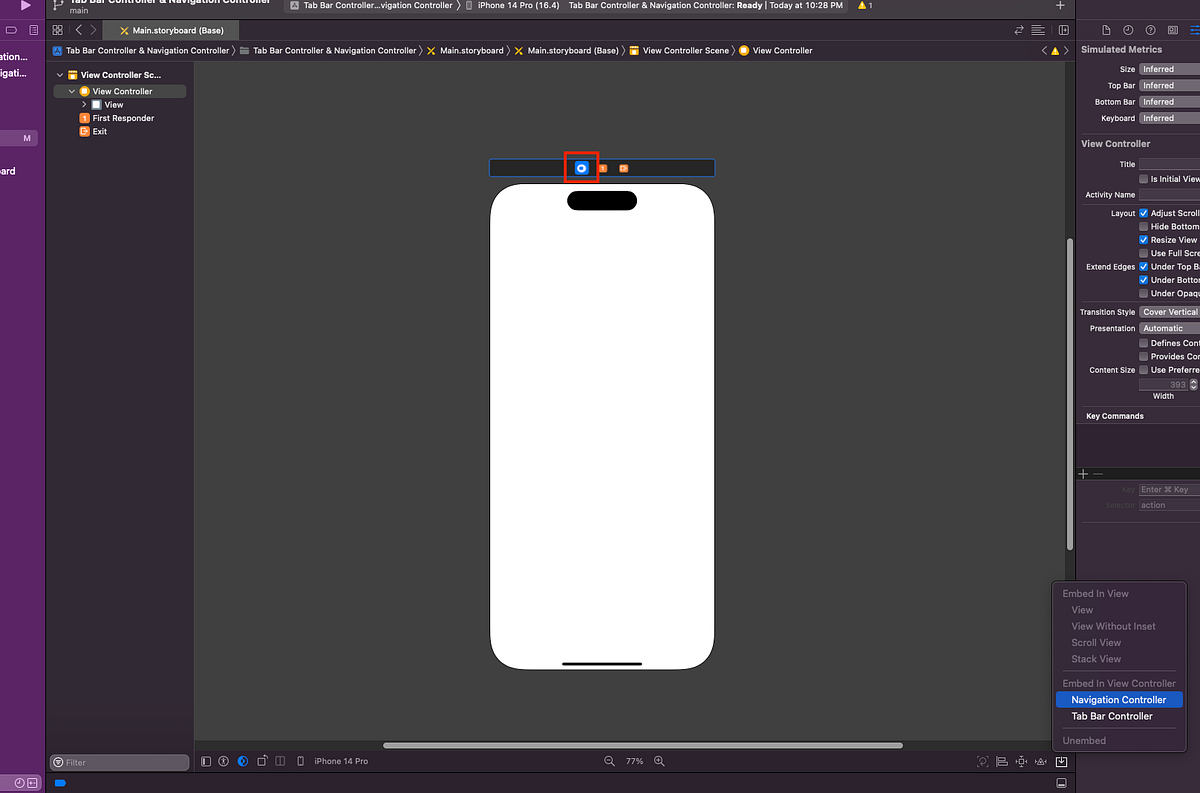Viewport: 1200px width, 793px height.
Task: Open the Top Bar Inferred dropdown
Action: [x=1166, y=85]
